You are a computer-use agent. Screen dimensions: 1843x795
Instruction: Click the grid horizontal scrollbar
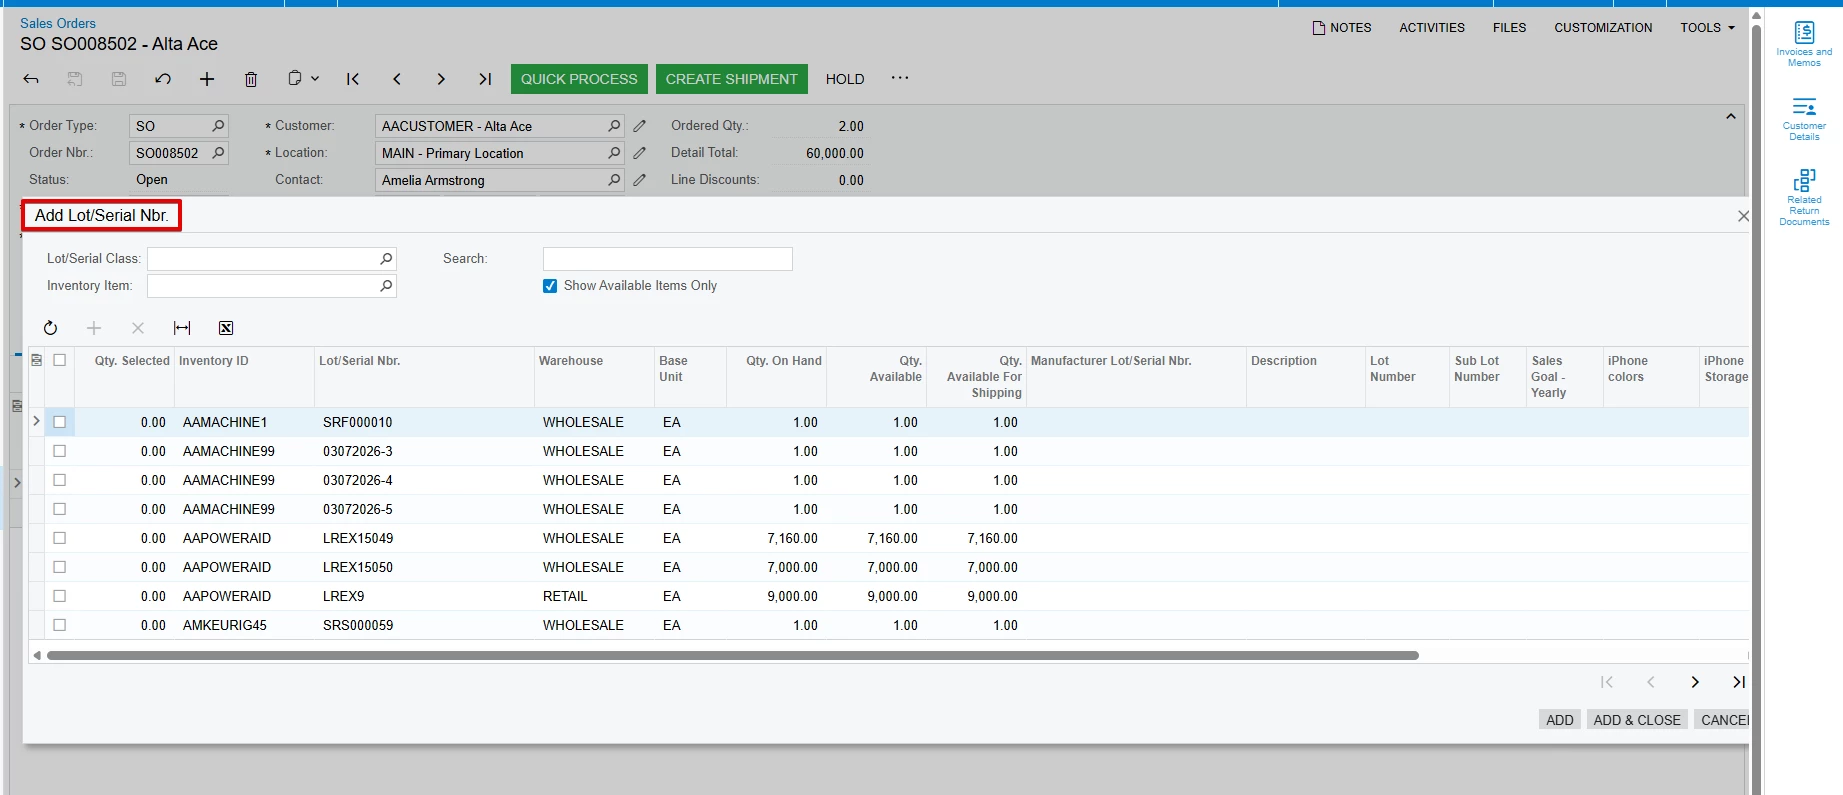[x=732, y=656]
